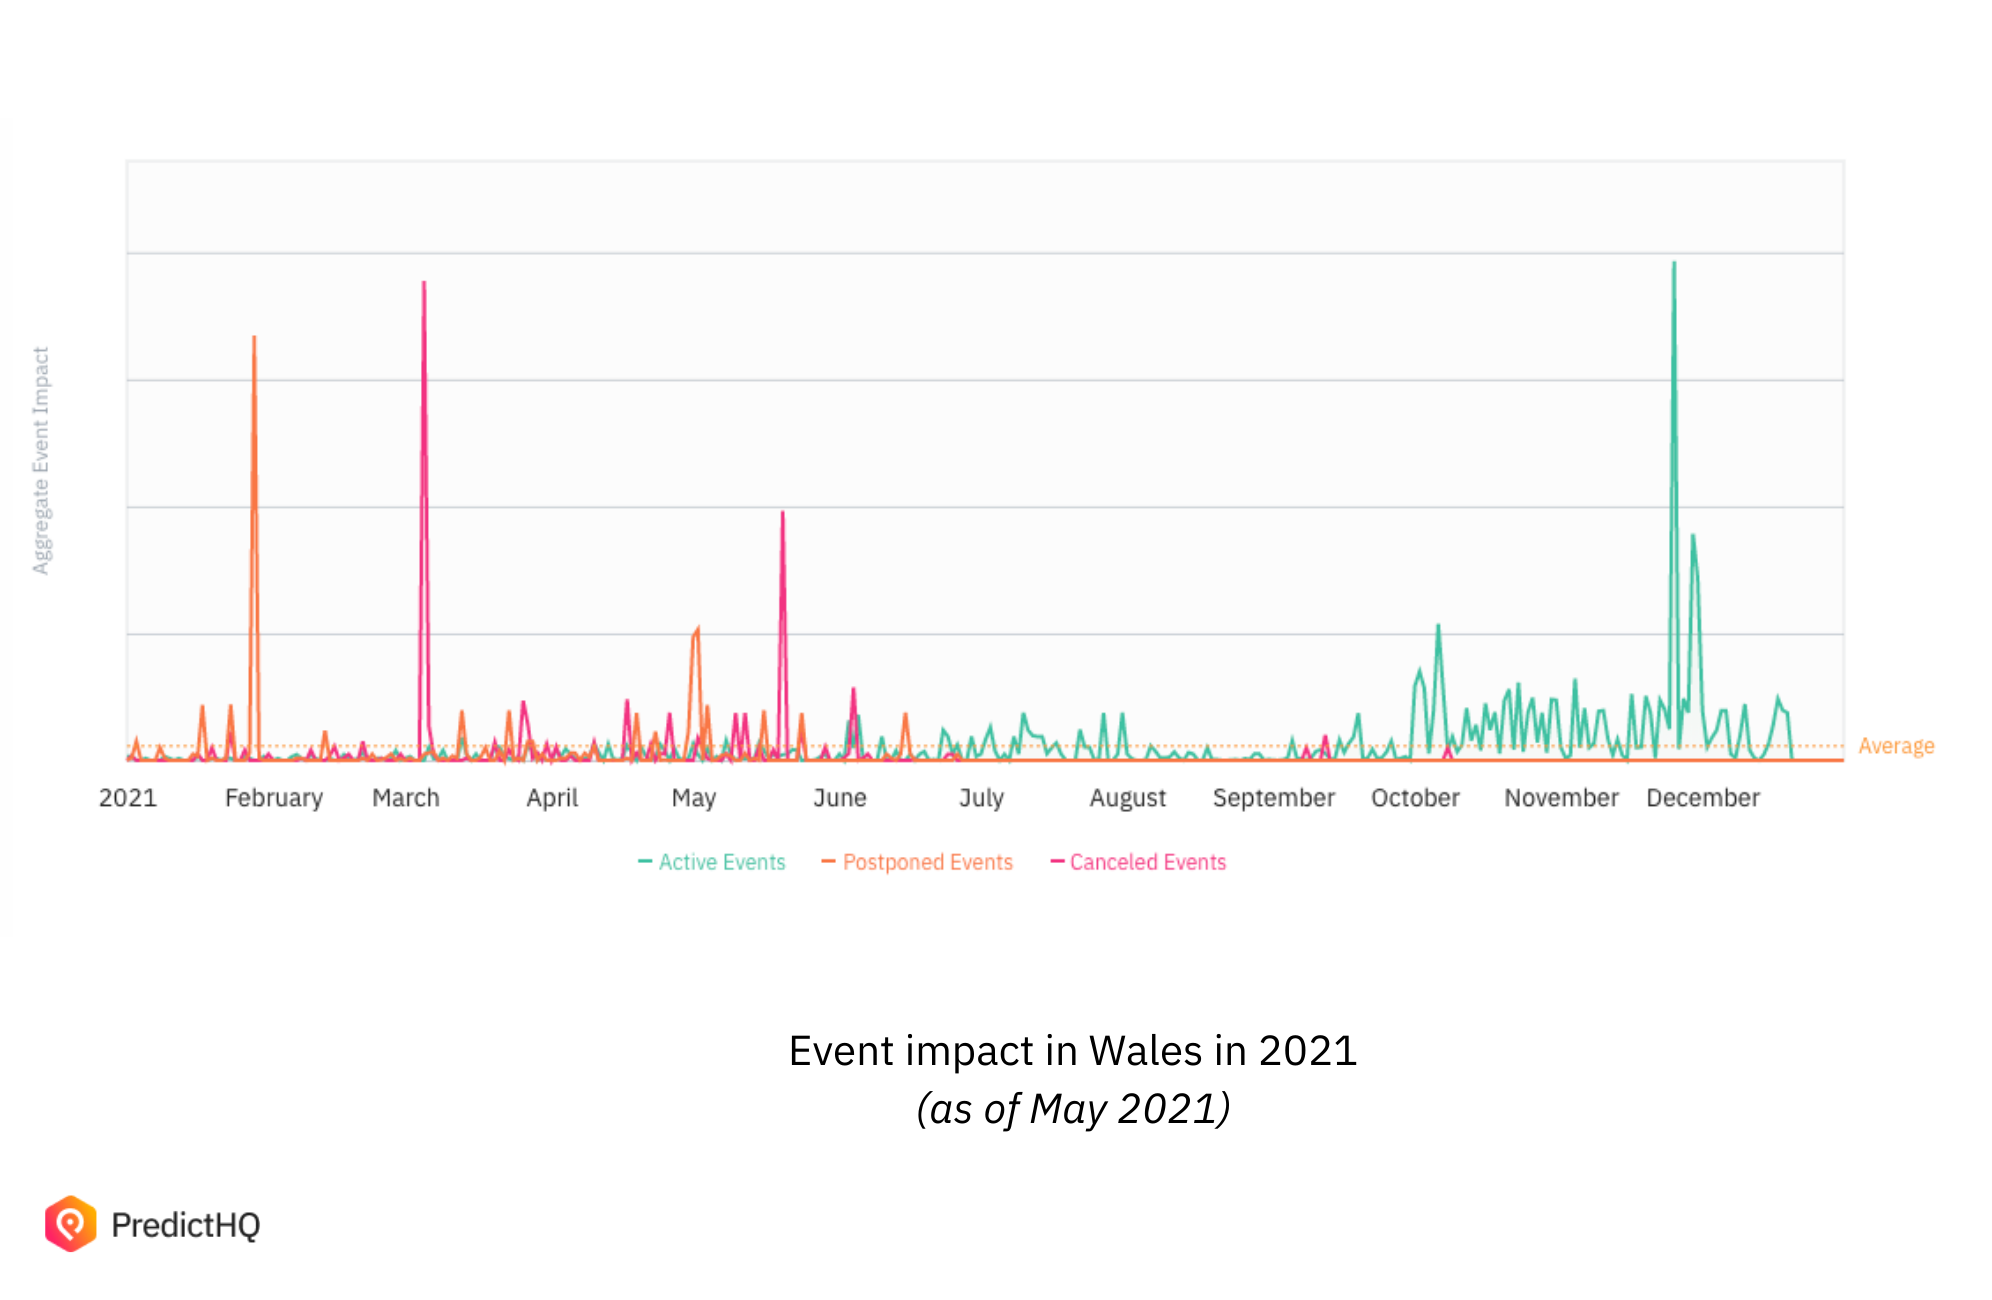Select the August axis label
The width and height of the screenshot is (1992, 1300).
1127,798
